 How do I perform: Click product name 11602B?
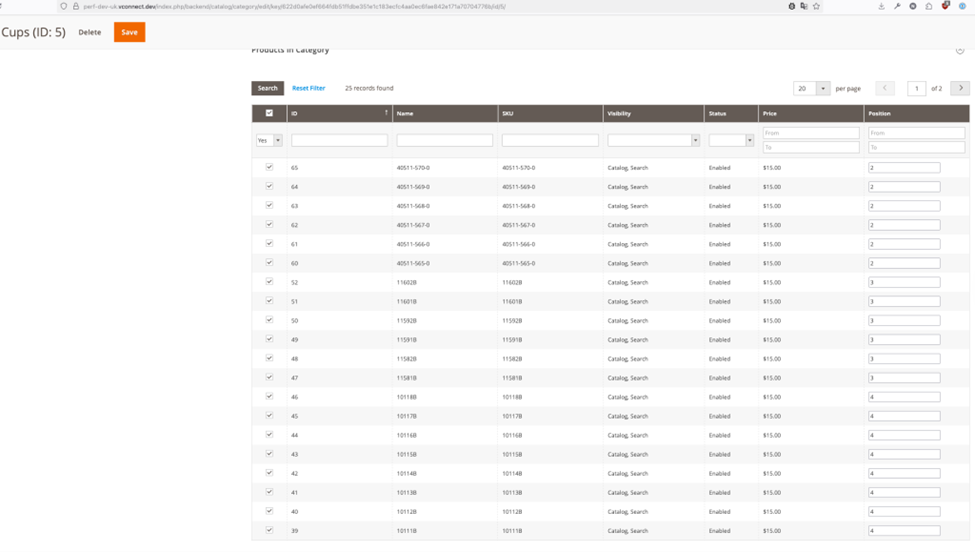(407, 282)
